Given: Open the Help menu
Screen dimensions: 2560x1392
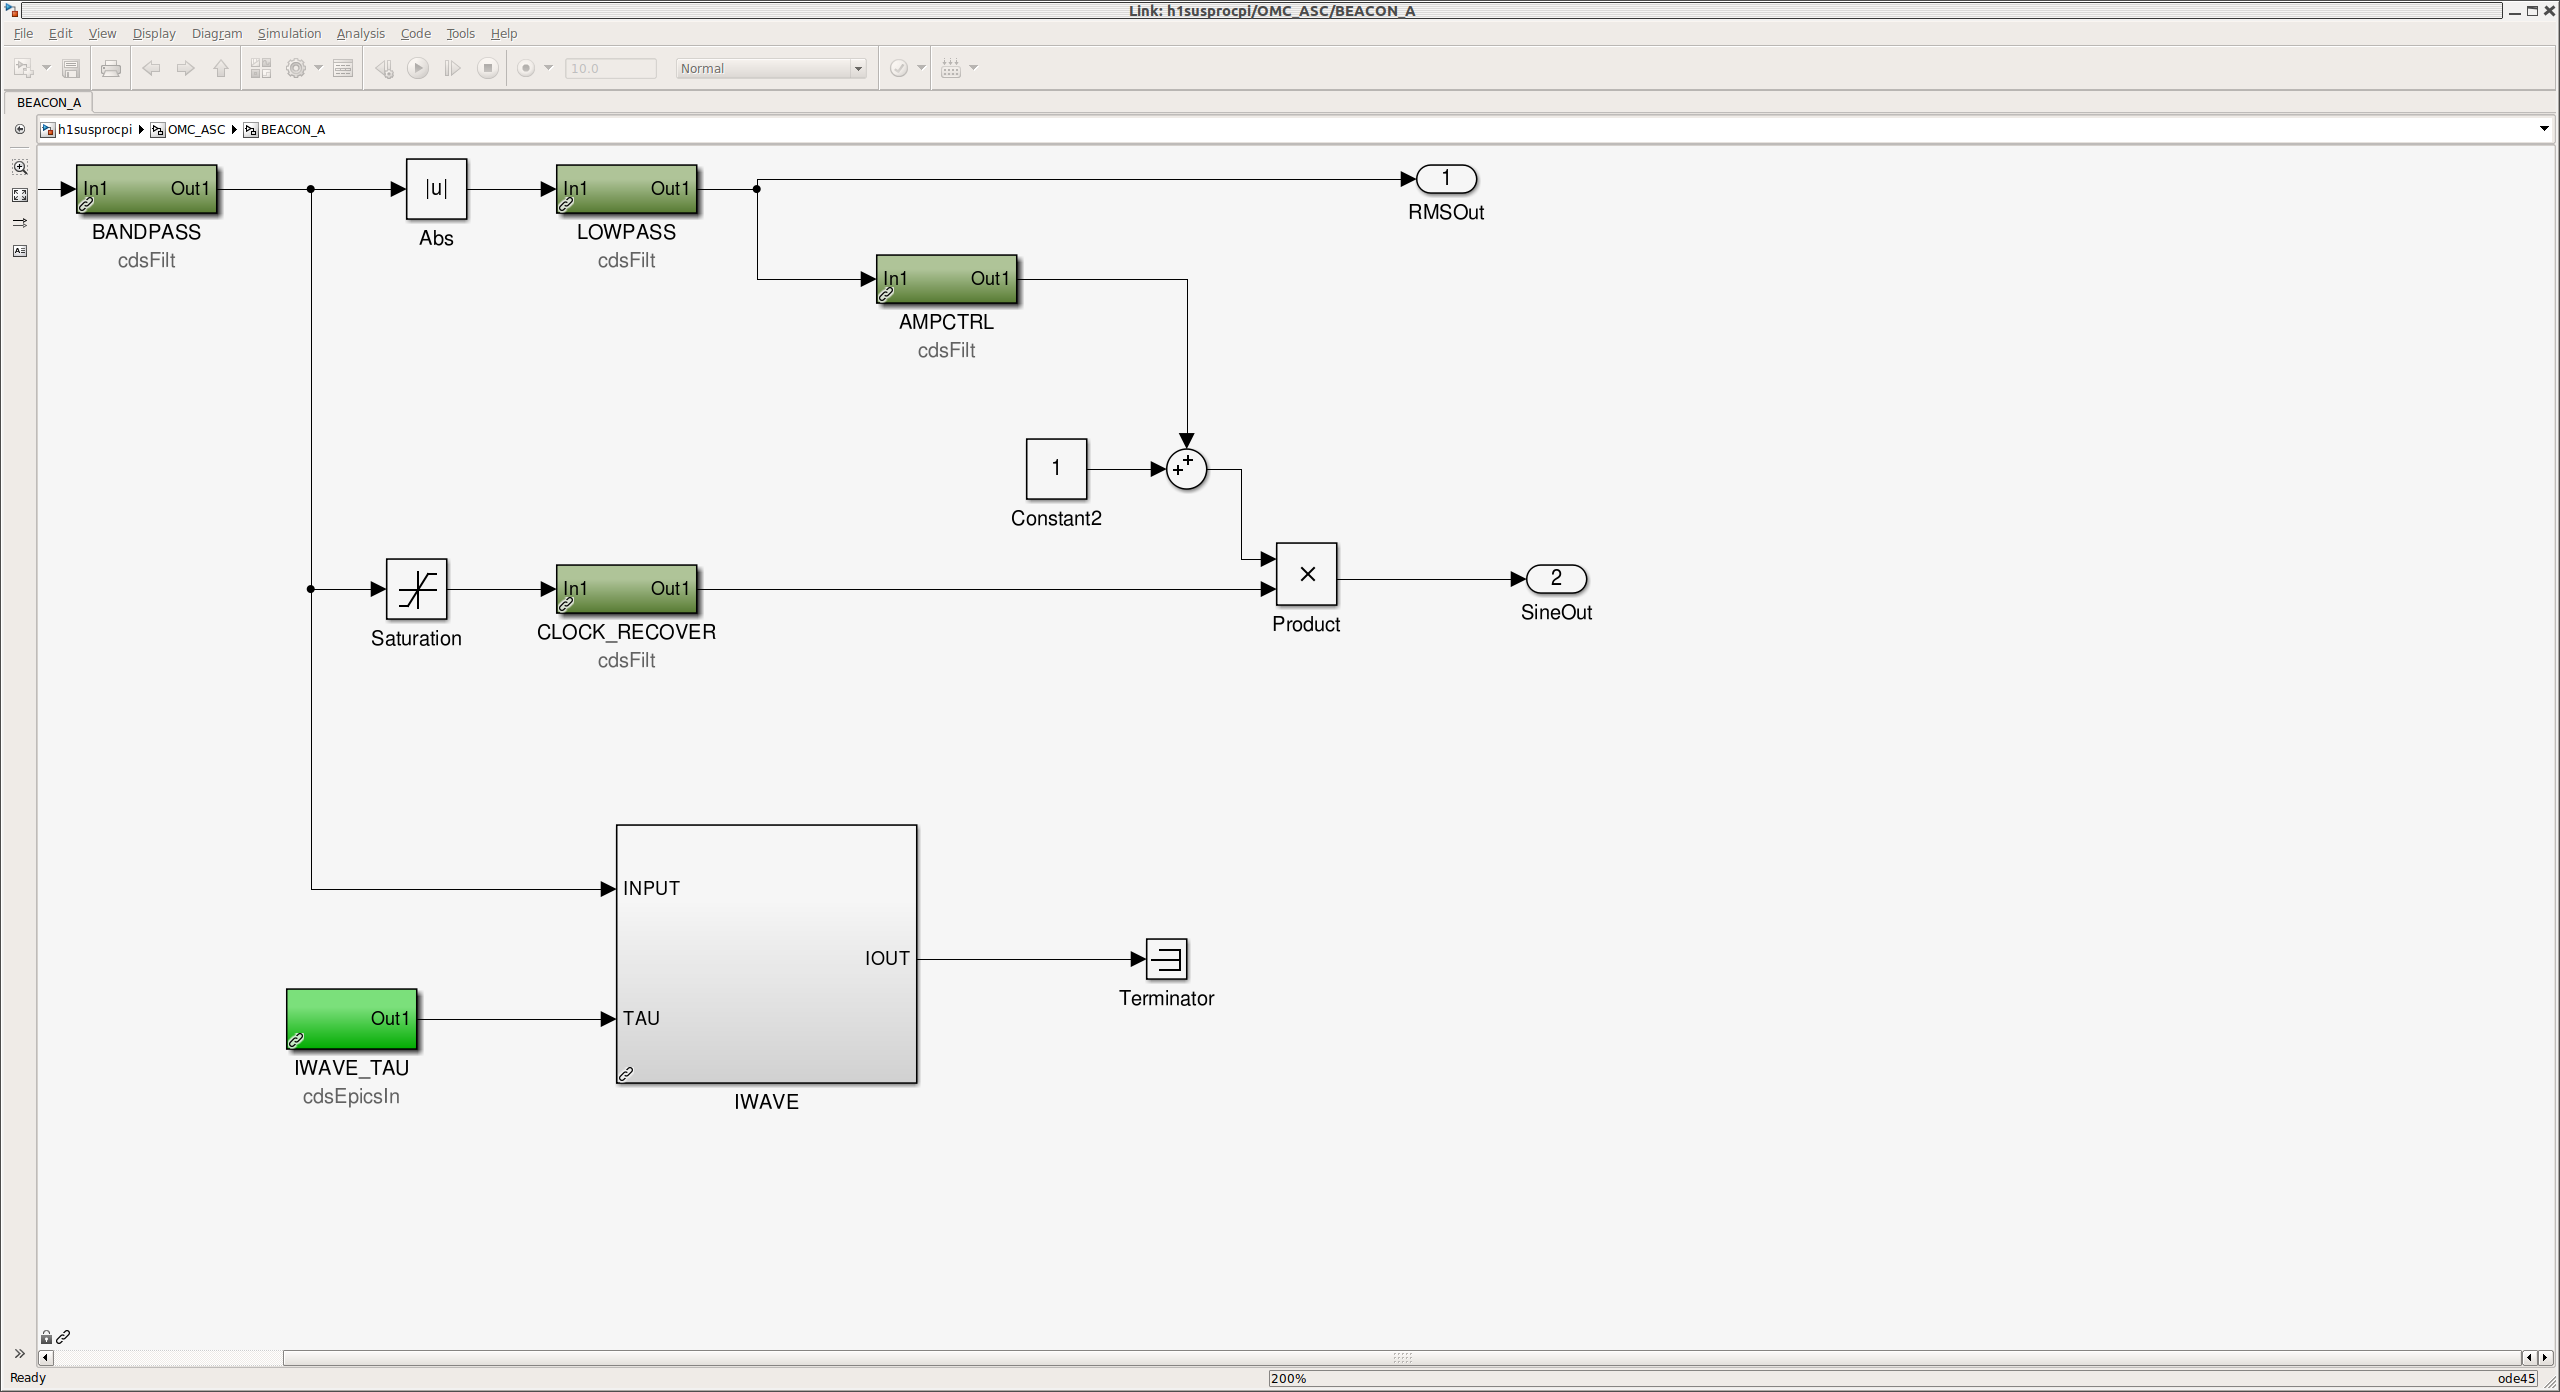Looking at the screenshot, I should point(504,33).
